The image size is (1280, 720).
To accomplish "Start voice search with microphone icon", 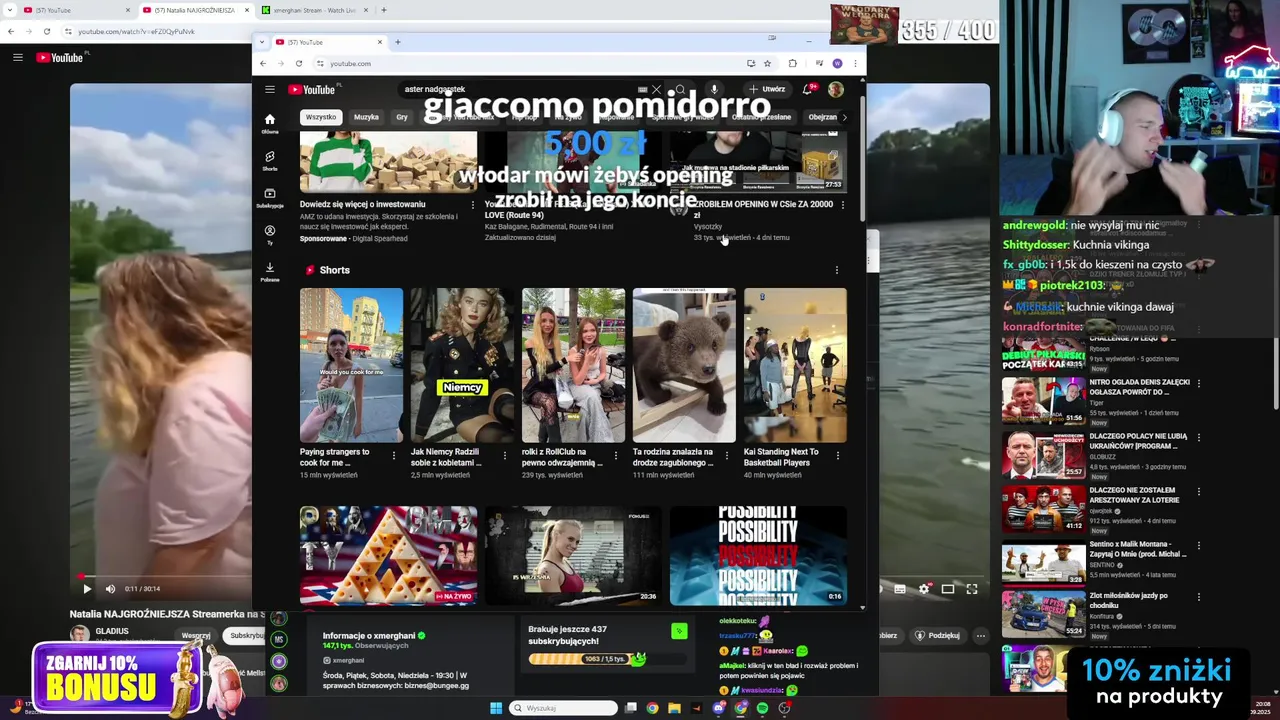I will (714, 90).
